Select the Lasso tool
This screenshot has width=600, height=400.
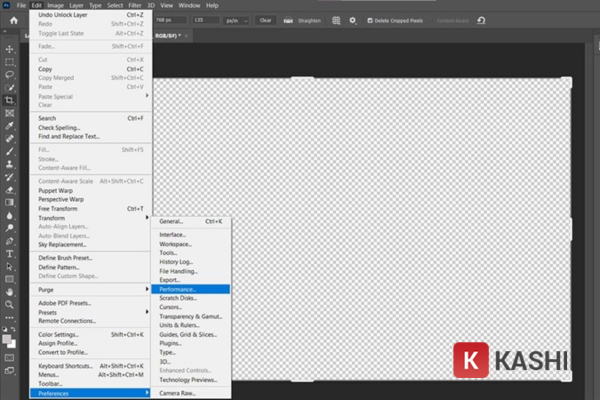coord(10,75)
